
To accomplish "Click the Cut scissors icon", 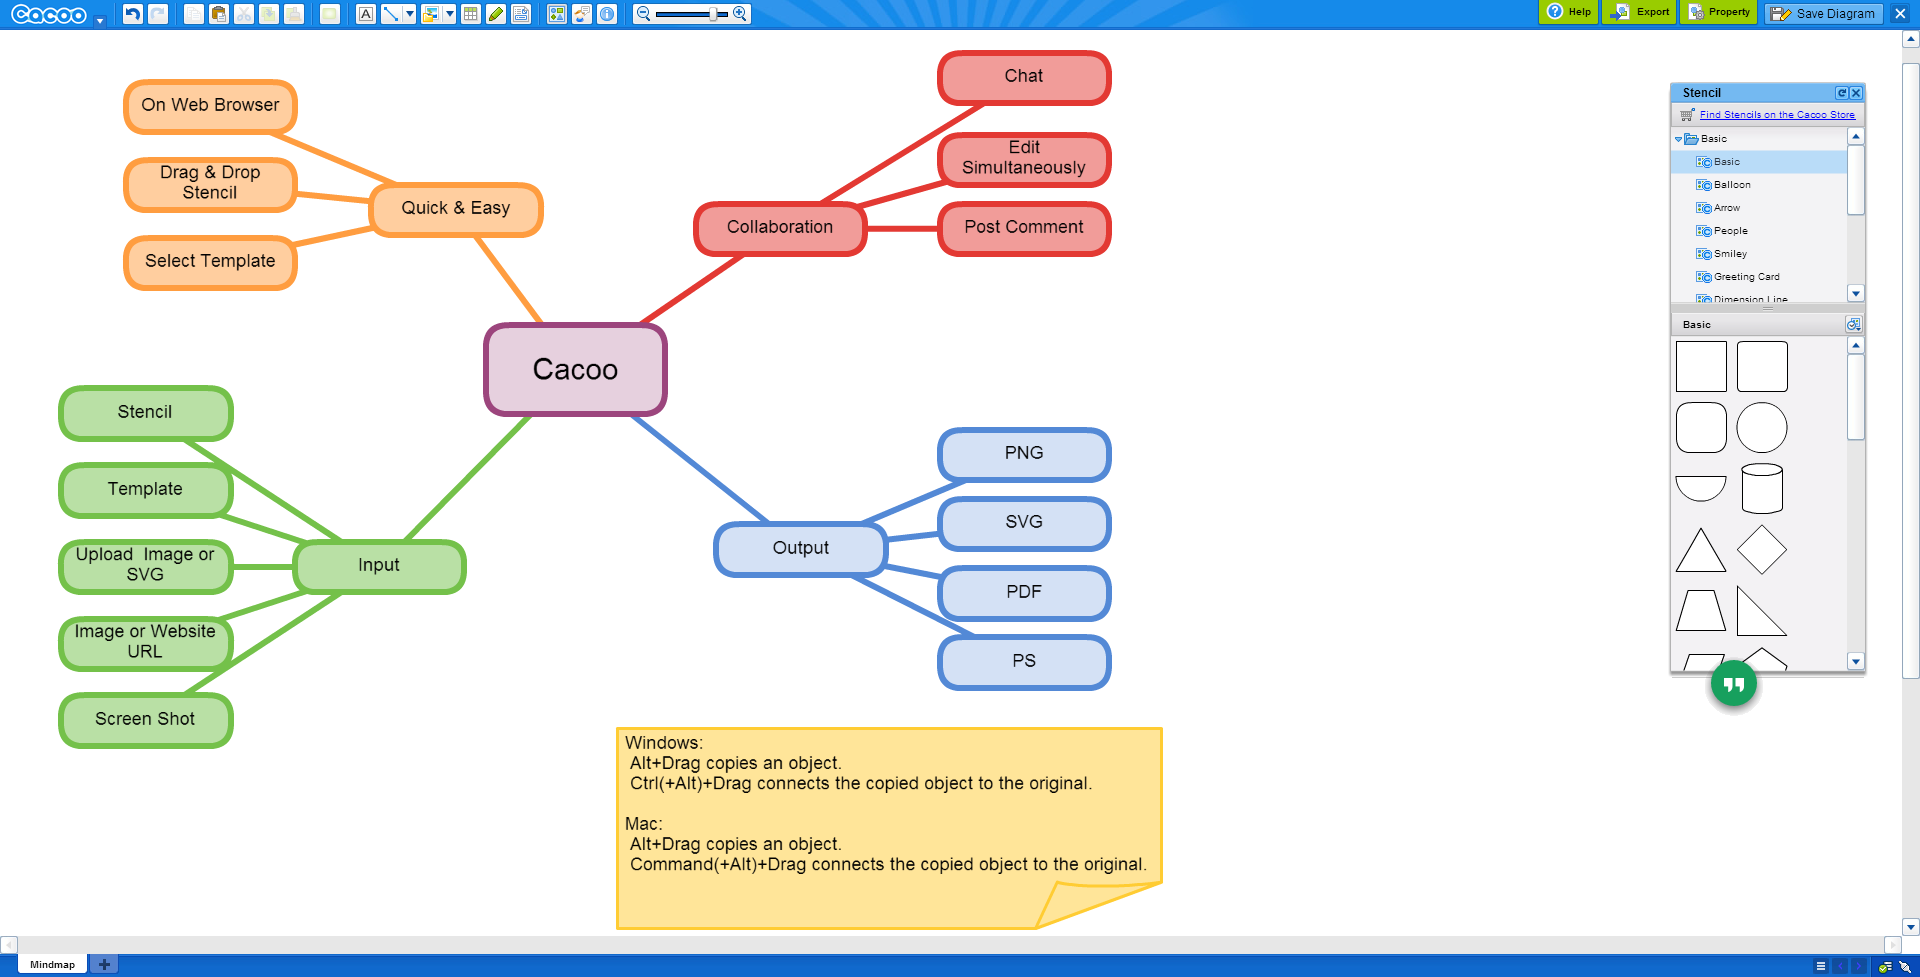I will [x=244, y=14].
